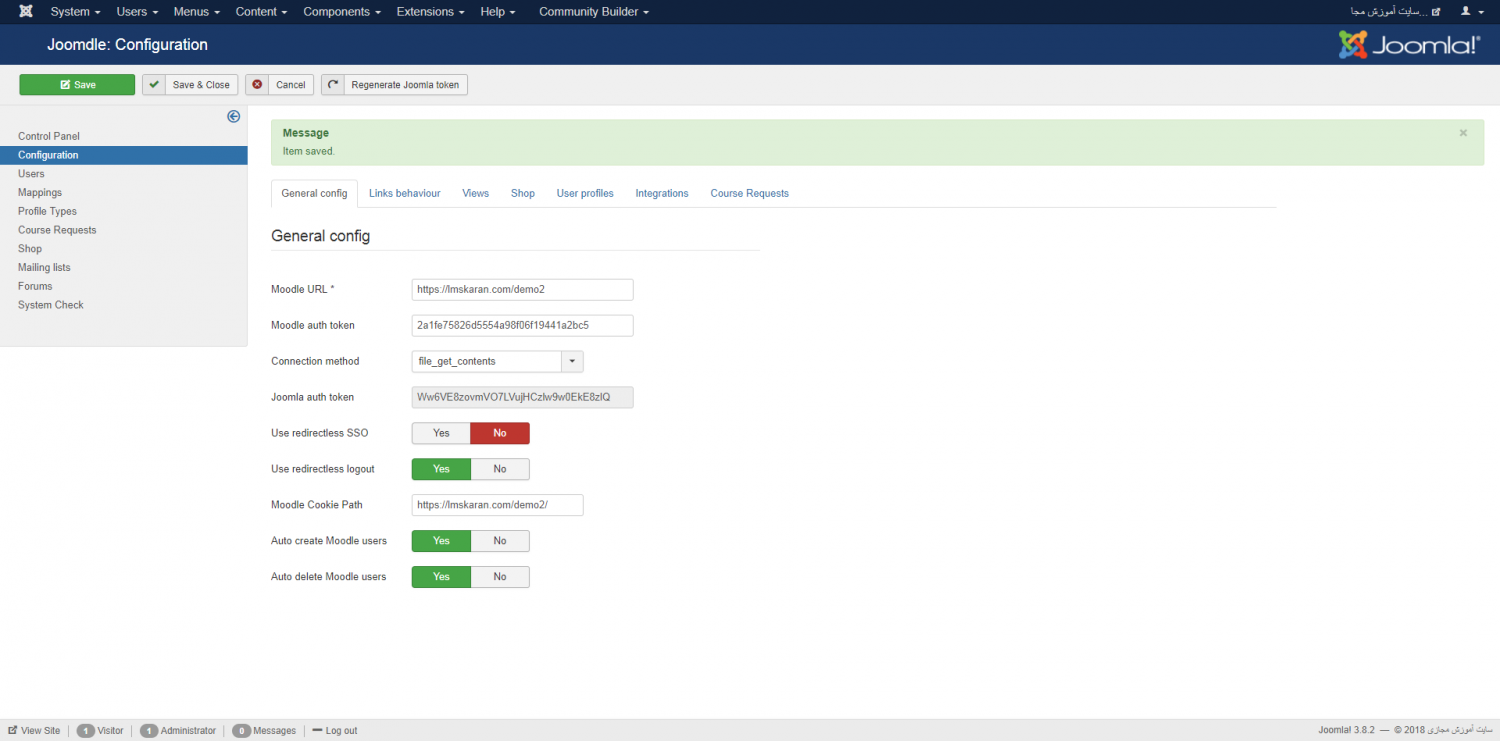Image resolution: width=1500 pixels, height=741 pixels.
Task: Click the green Save button
Action: (x=77, y=85)
